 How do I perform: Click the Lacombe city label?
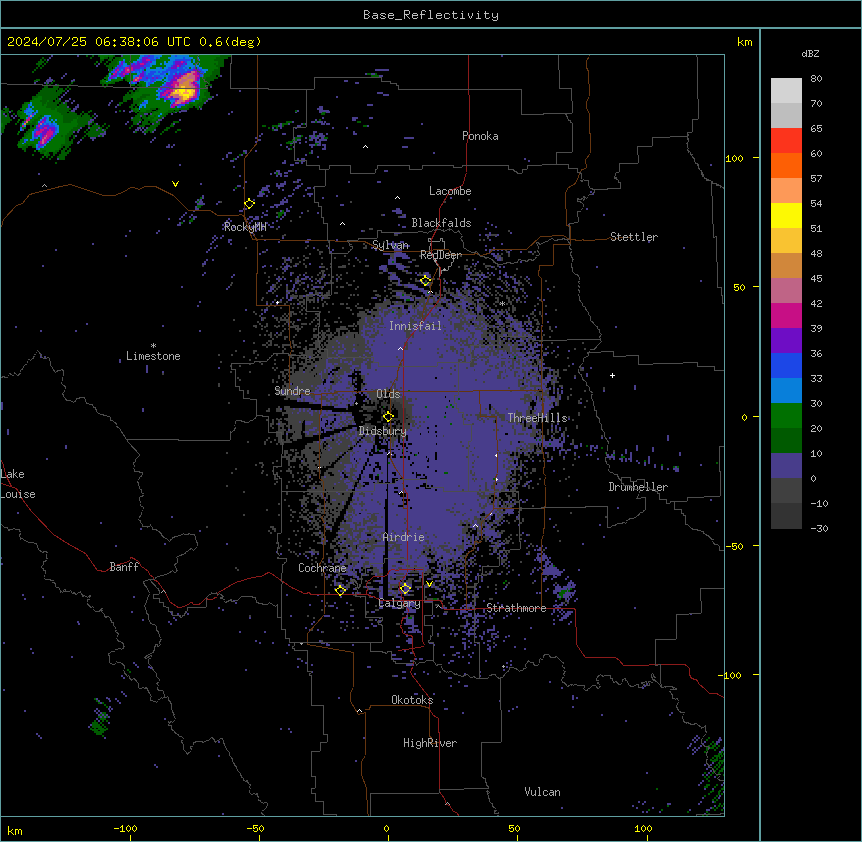(450, 191)
